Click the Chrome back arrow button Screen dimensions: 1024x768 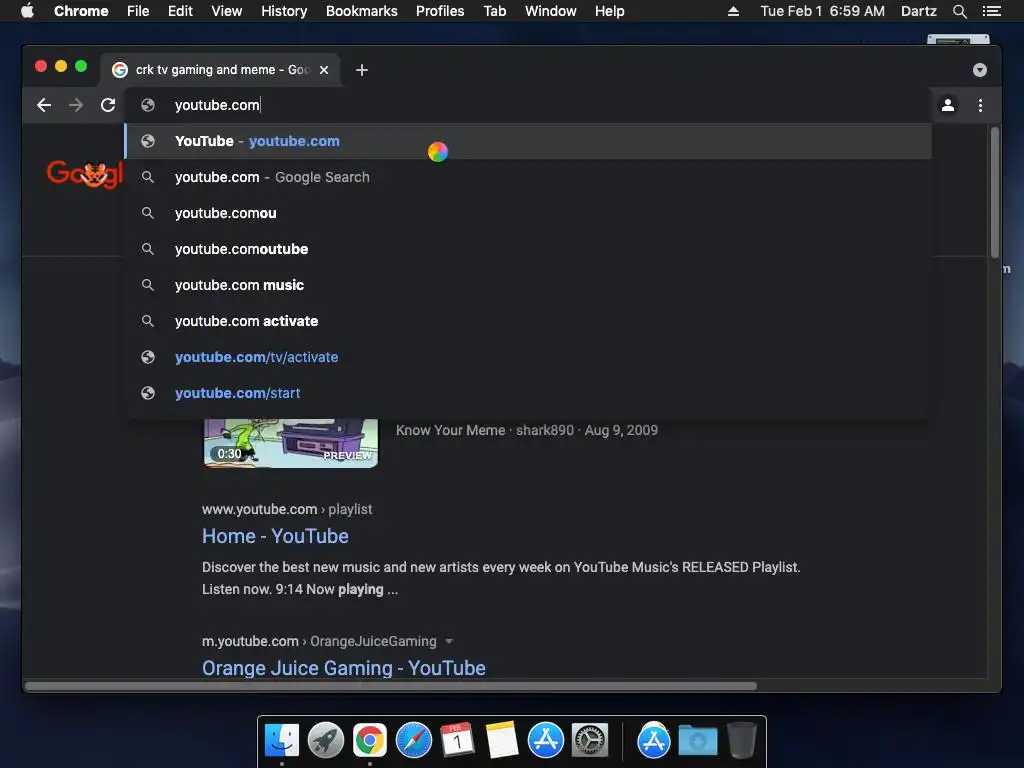pyautogui.click(x=44, y=105)
